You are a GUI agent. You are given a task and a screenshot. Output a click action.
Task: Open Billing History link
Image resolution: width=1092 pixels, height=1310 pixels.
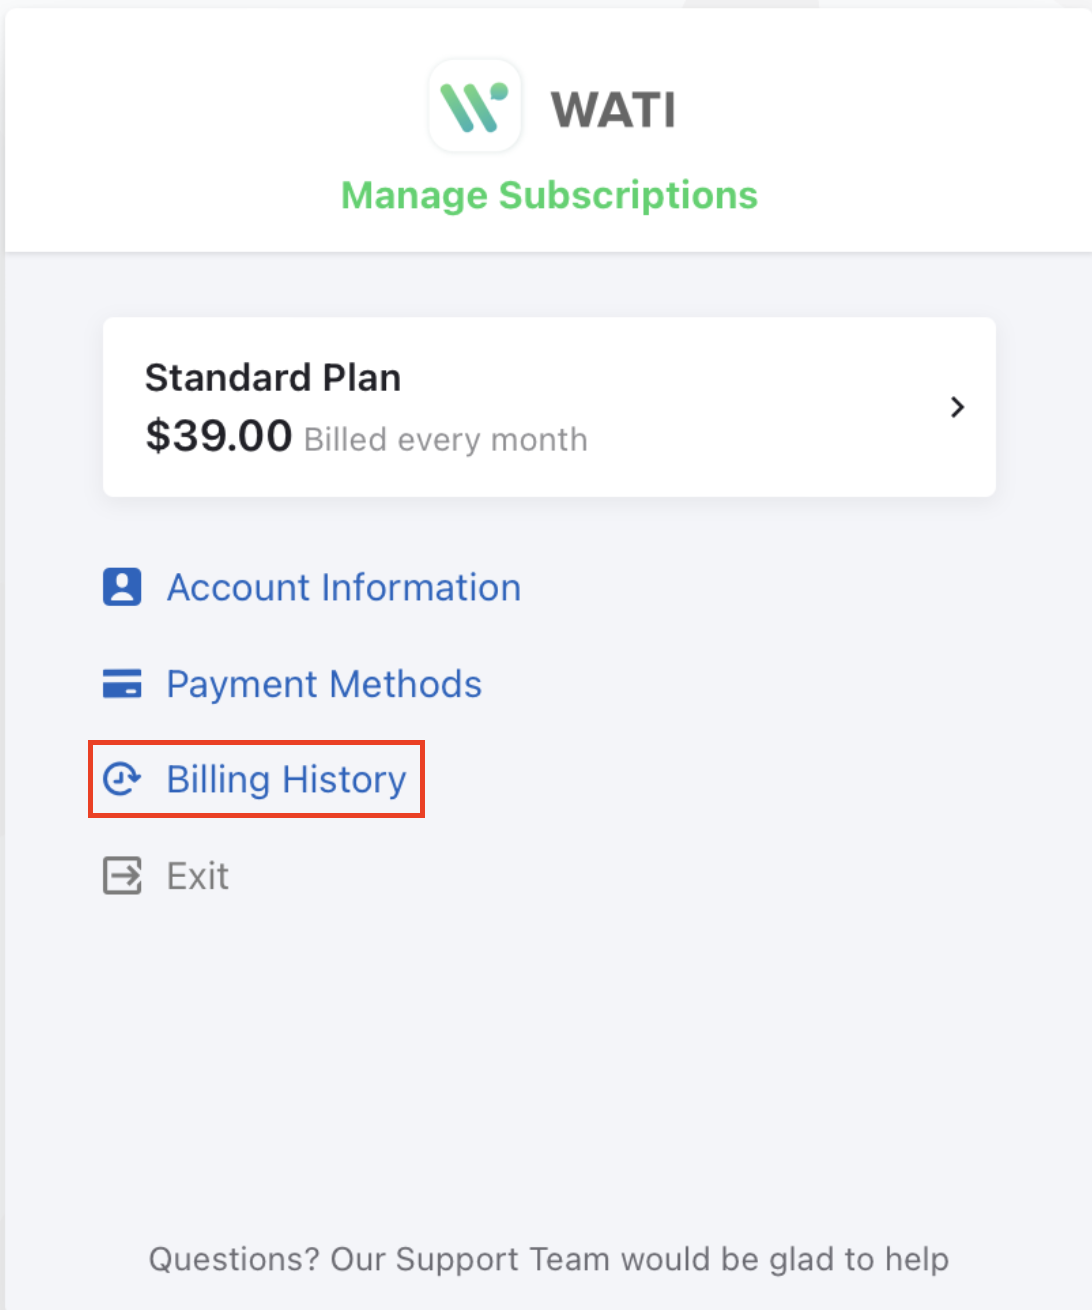point(287,779)
